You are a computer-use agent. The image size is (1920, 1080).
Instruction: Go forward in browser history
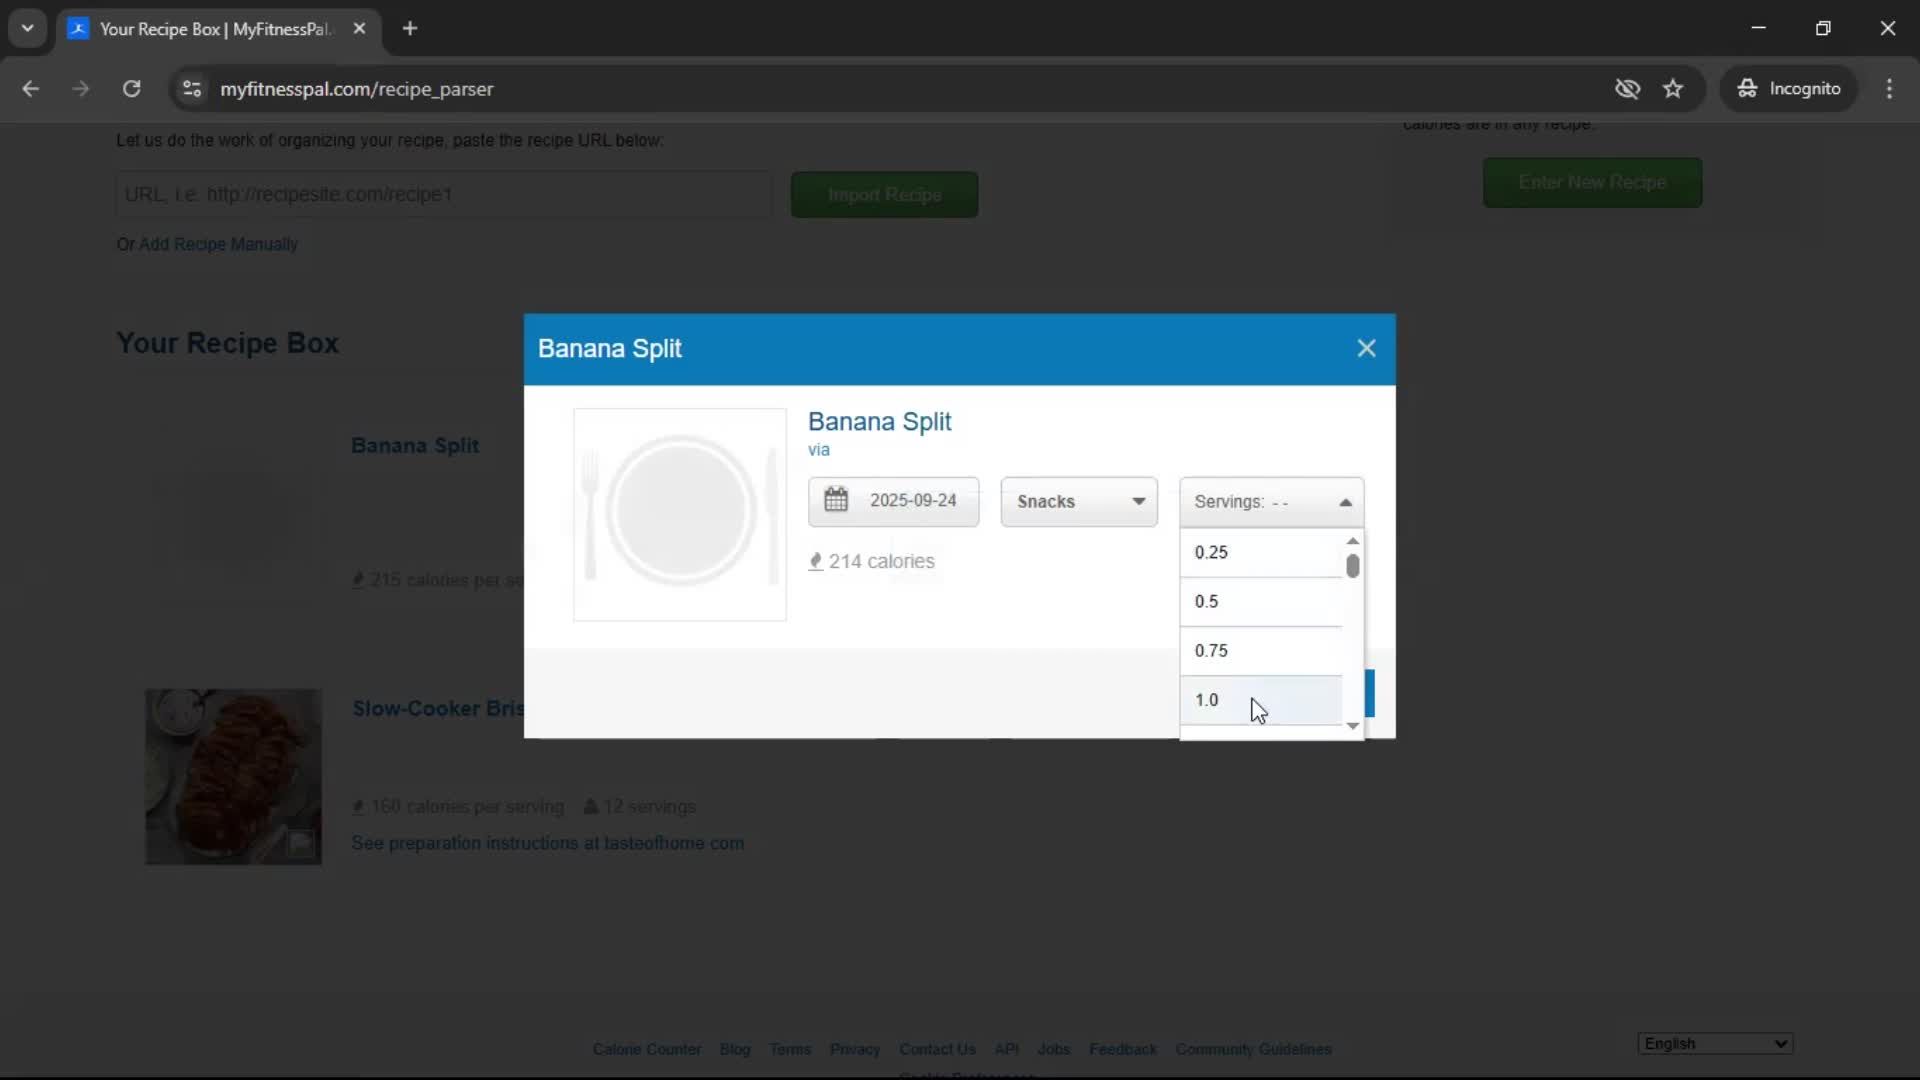(81, 89)
